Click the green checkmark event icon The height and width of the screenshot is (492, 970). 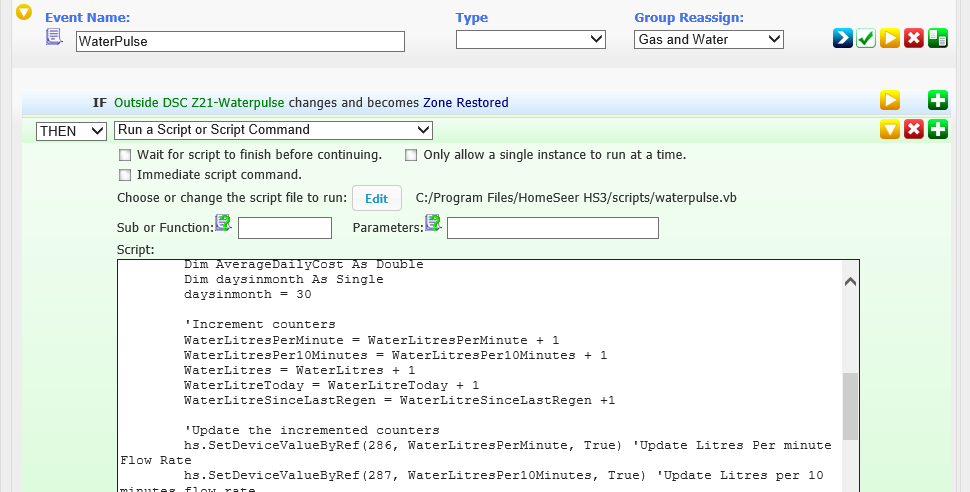point(866,39)
